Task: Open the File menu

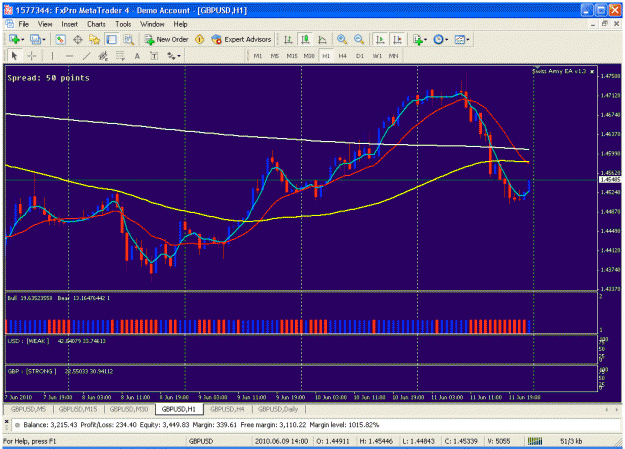Action: (x=24, y=24)
